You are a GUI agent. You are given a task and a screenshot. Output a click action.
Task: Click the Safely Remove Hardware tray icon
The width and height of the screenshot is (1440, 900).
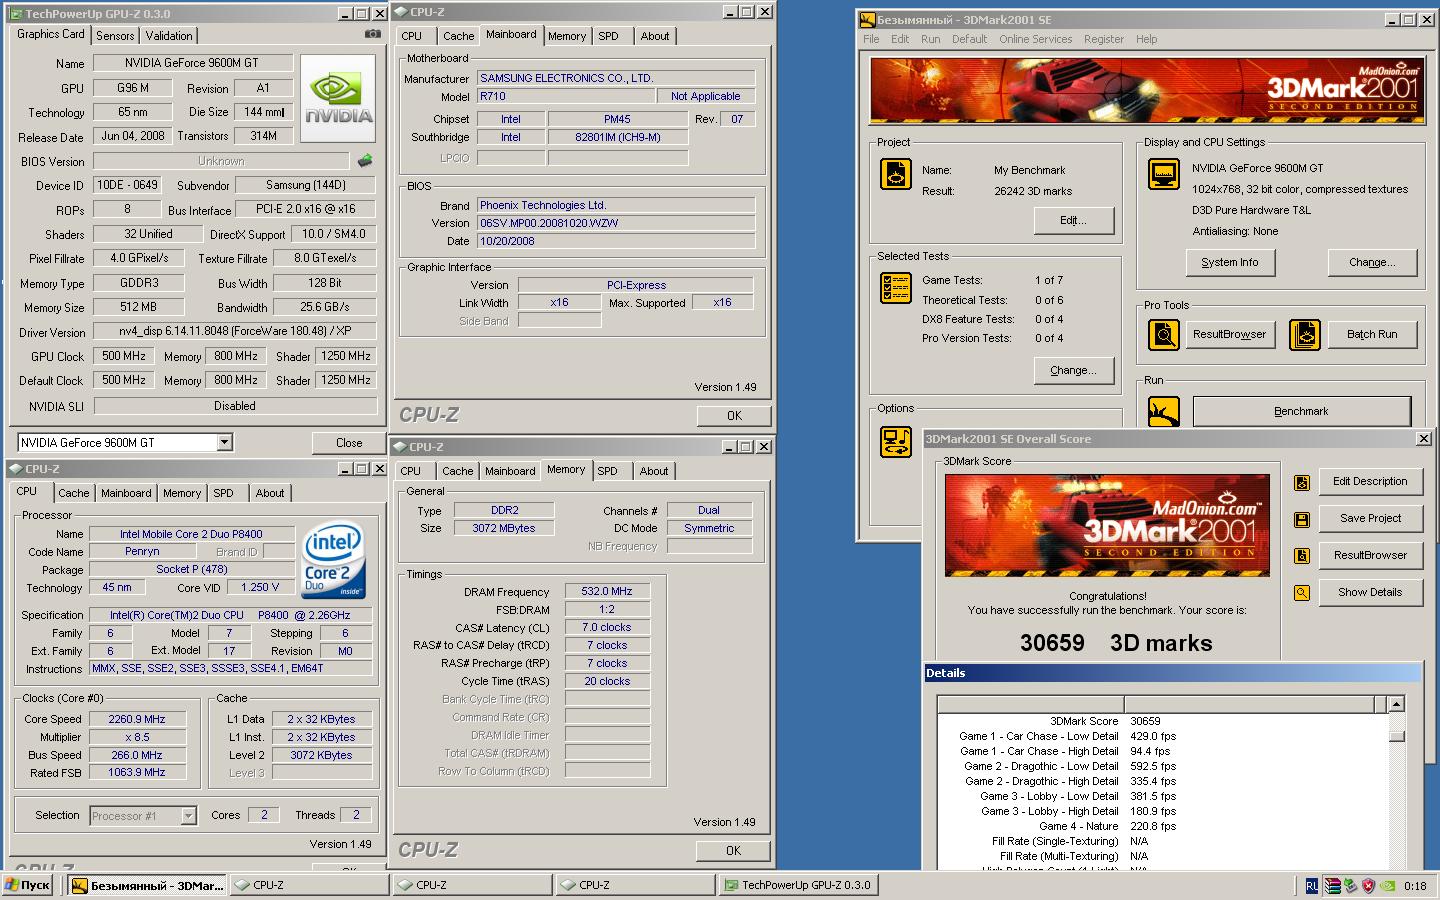coord(1350,885)
